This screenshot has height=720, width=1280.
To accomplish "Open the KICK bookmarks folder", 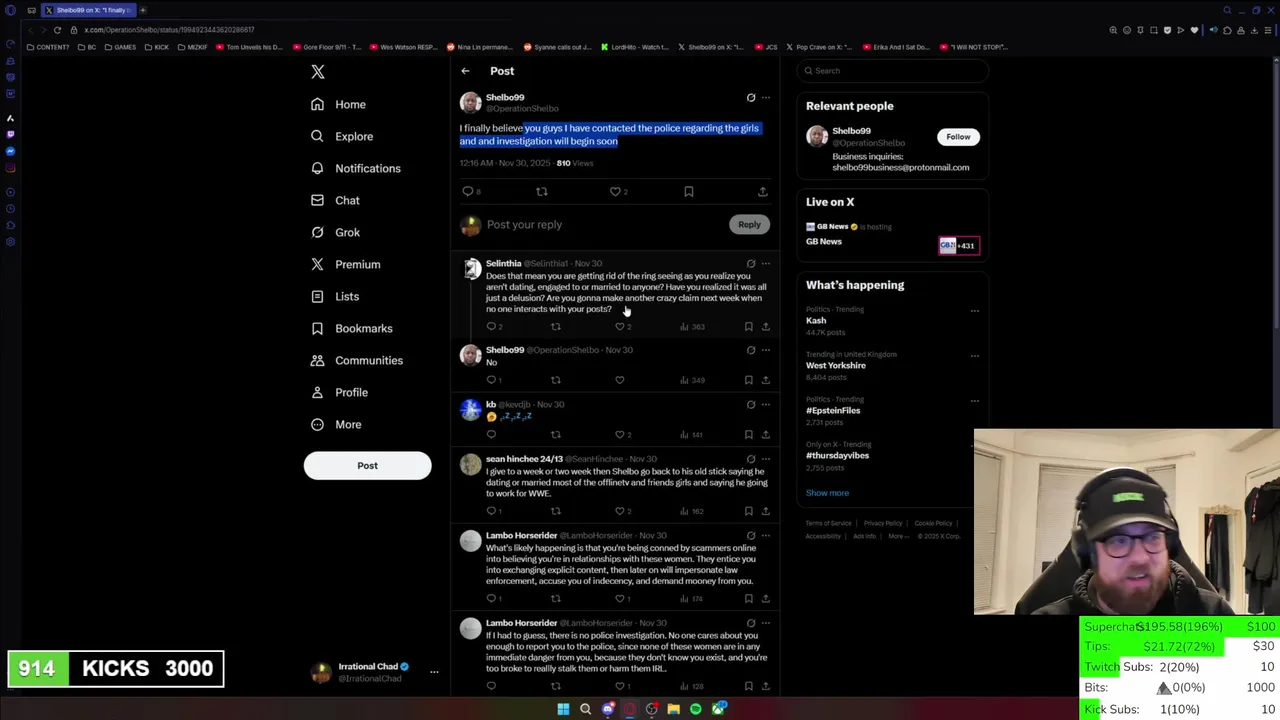I will click(x=157, y=47).
